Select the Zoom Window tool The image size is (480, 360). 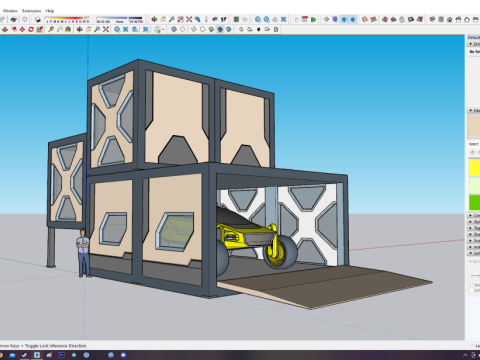[180, 19]
